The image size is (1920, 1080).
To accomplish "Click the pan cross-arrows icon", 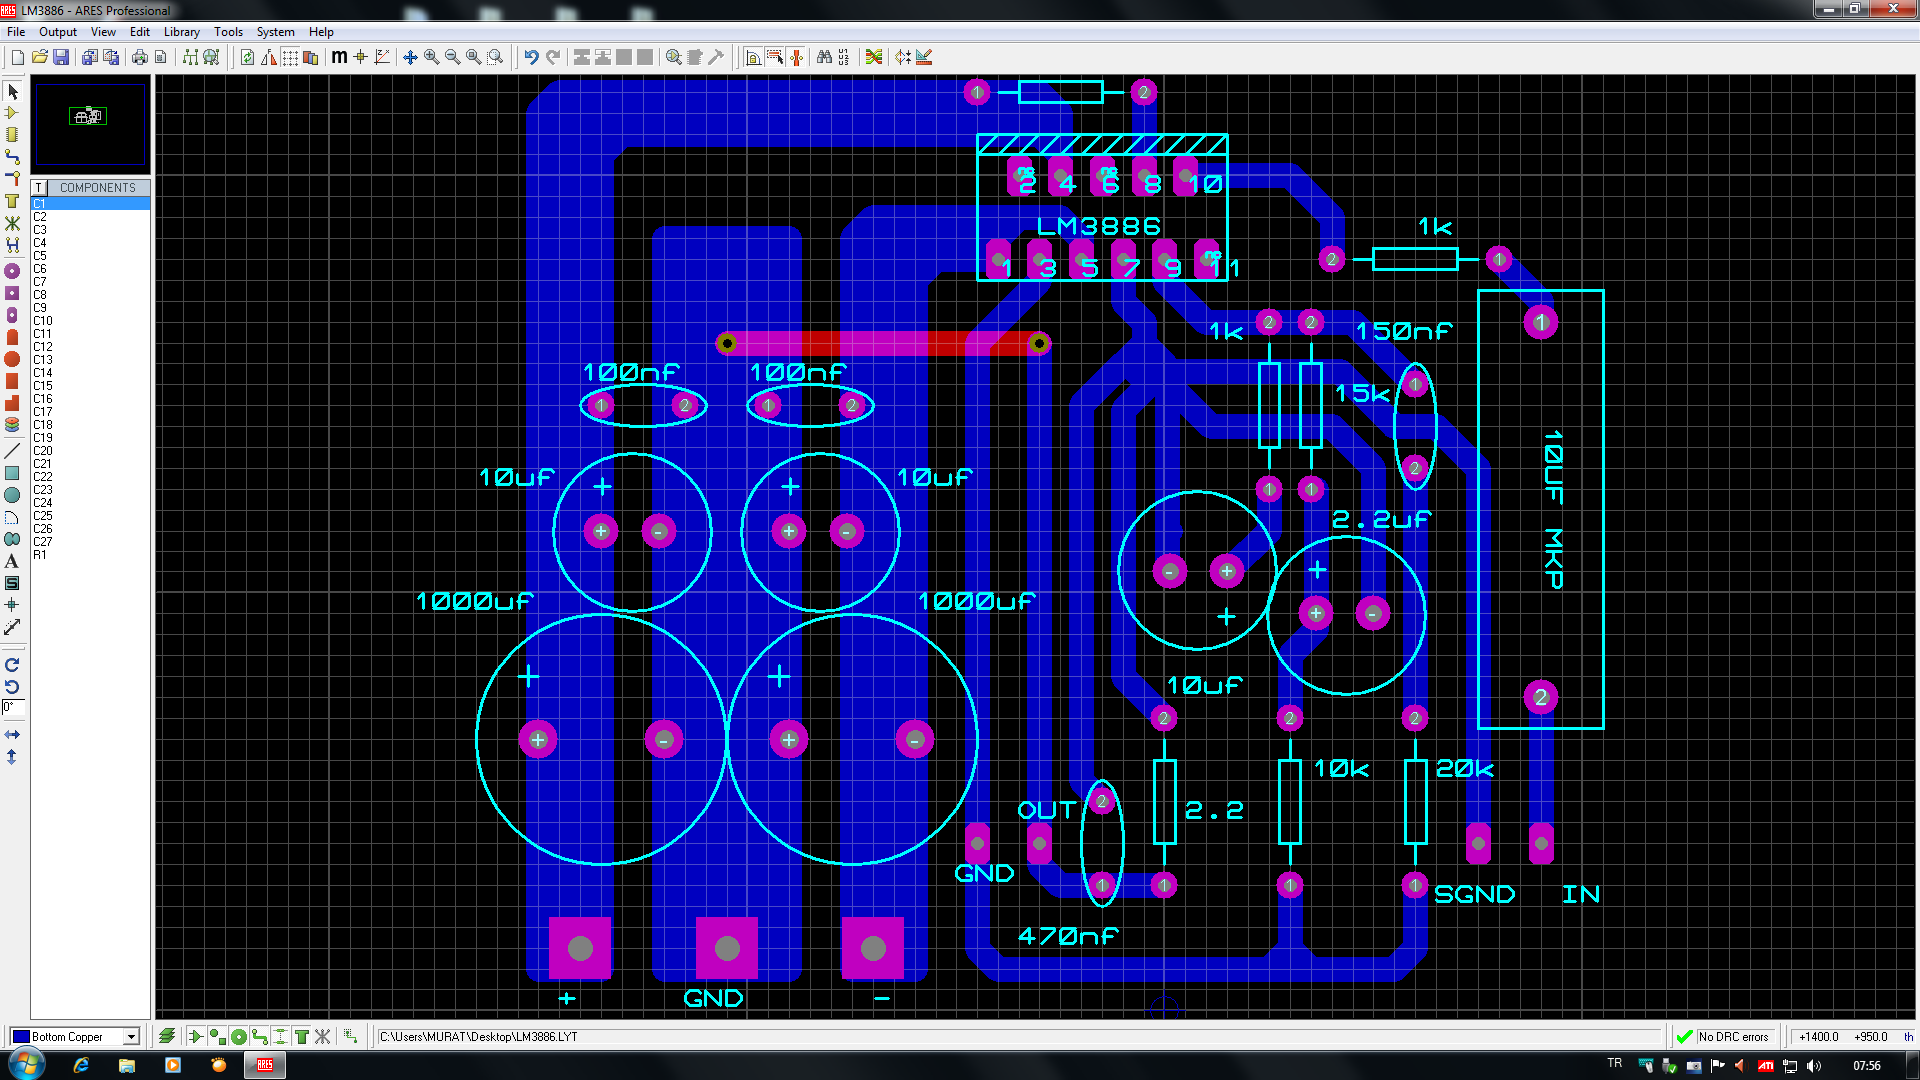I will (410, 57).
